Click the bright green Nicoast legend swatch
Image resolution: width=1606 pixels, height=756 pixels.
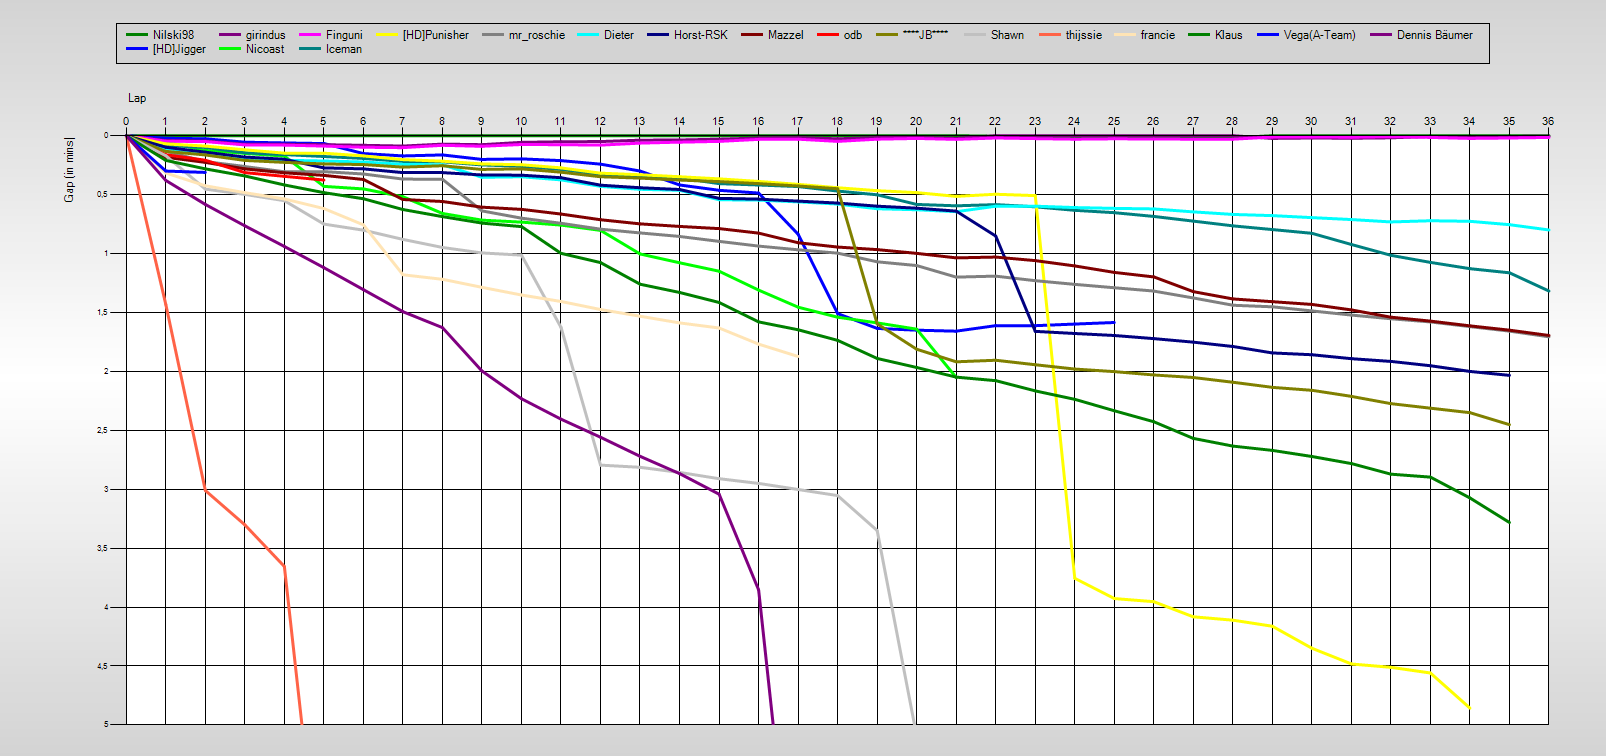coord(231,49)
